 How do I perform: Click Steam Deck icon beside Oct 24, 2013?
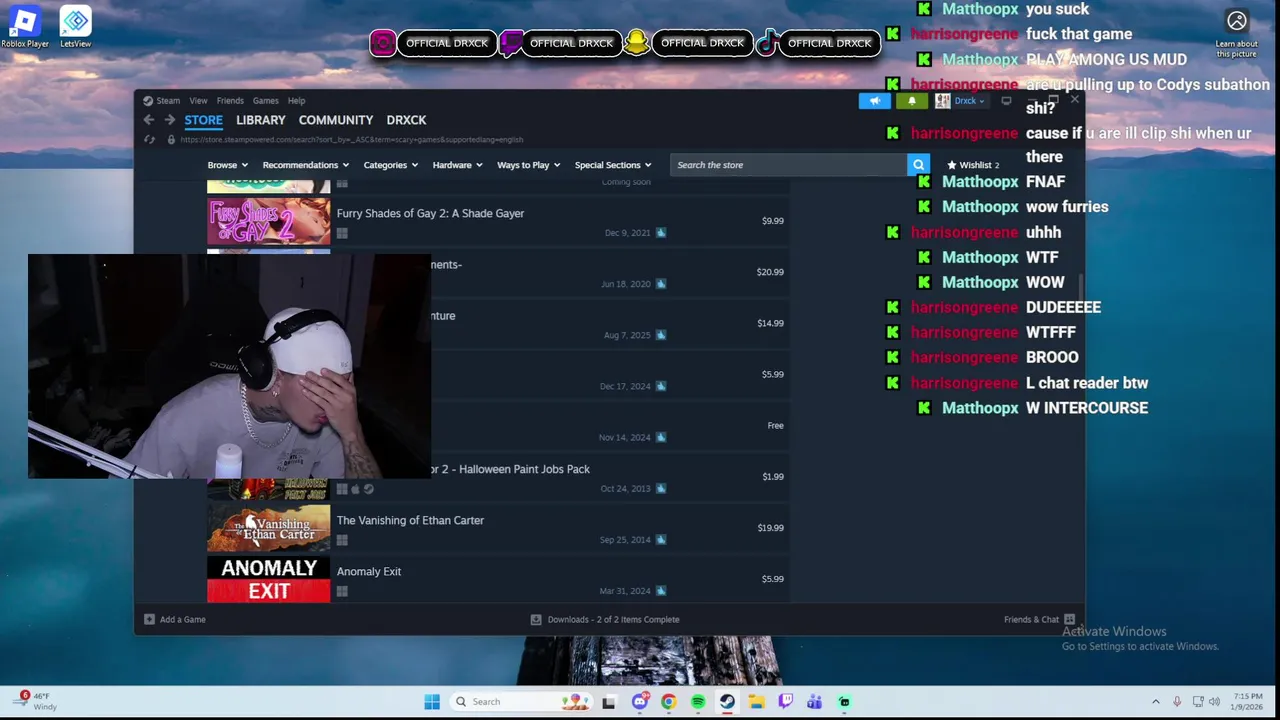pyautogui.click(x=660, y=489)
